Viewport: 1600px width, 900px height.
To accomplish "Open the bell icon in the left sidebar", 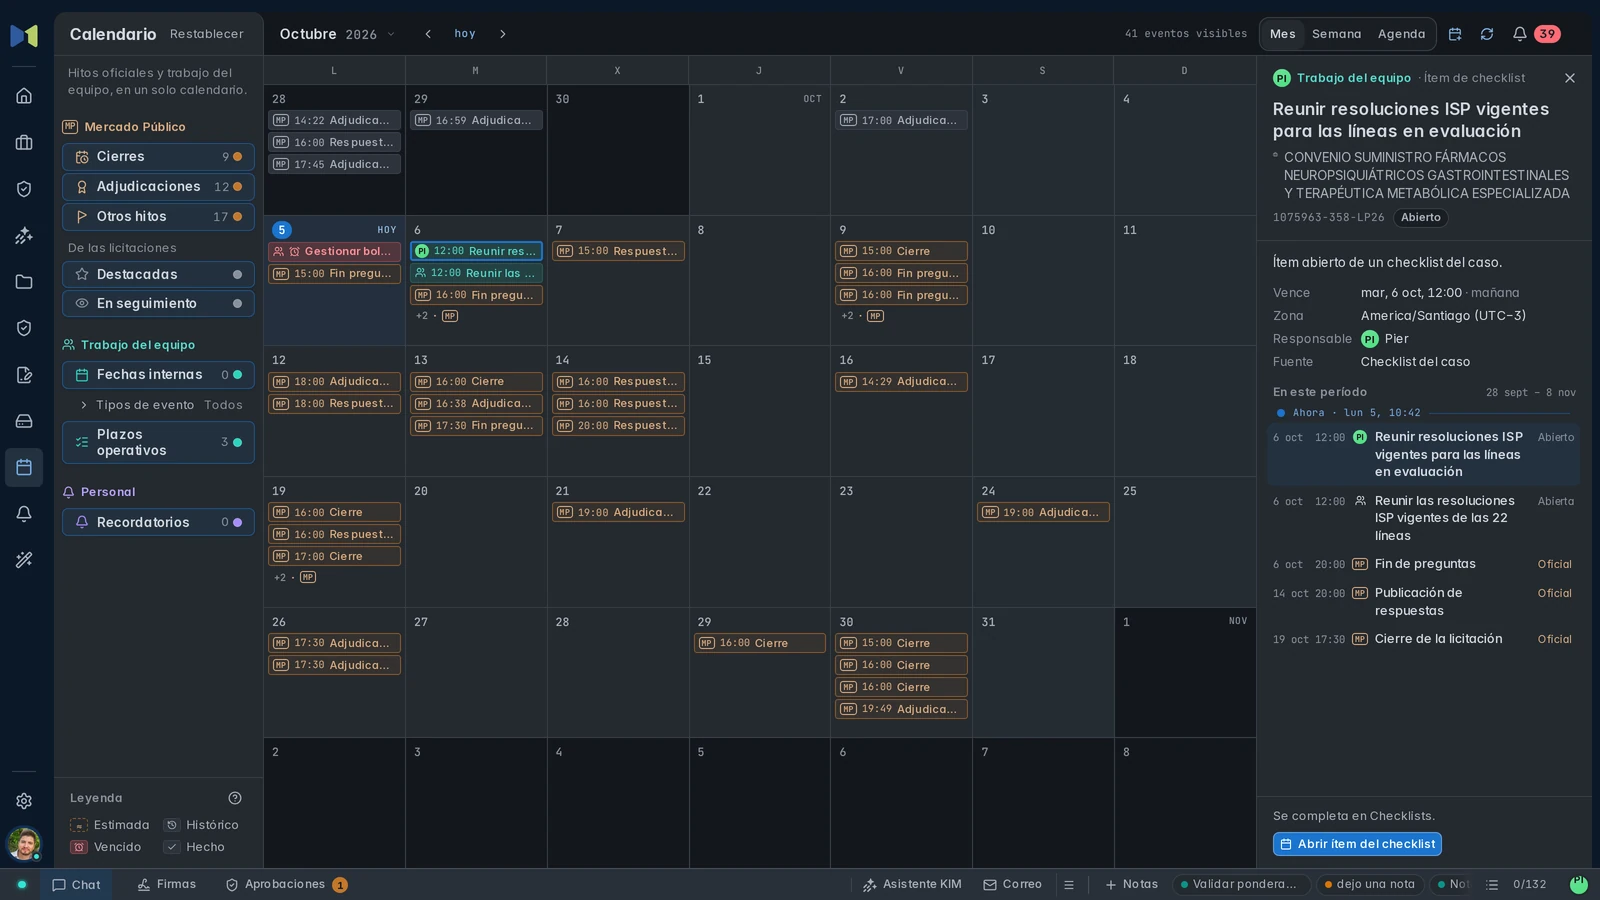I will point(24,514).
